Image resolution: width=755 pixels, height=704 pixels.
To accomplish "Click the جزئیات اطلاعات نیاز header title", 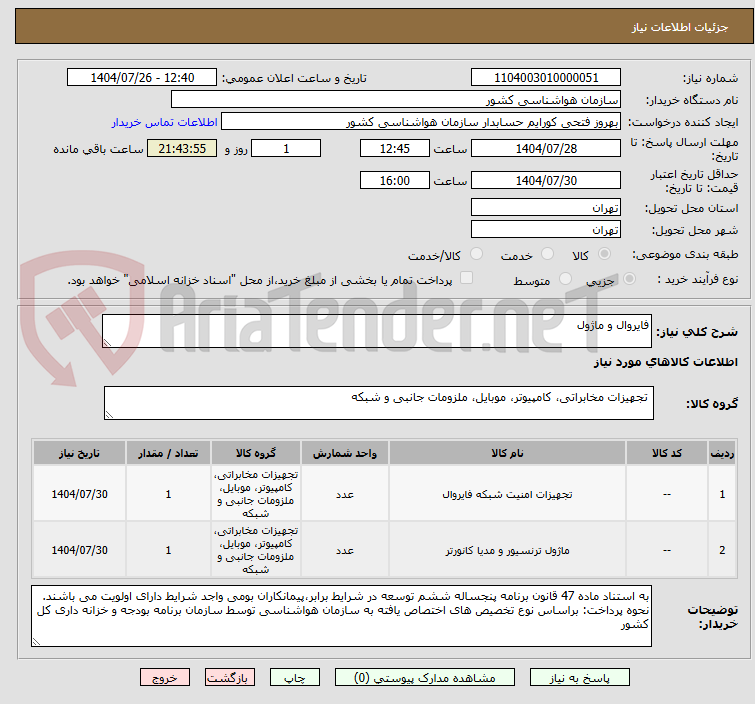I will pos(679,27).
